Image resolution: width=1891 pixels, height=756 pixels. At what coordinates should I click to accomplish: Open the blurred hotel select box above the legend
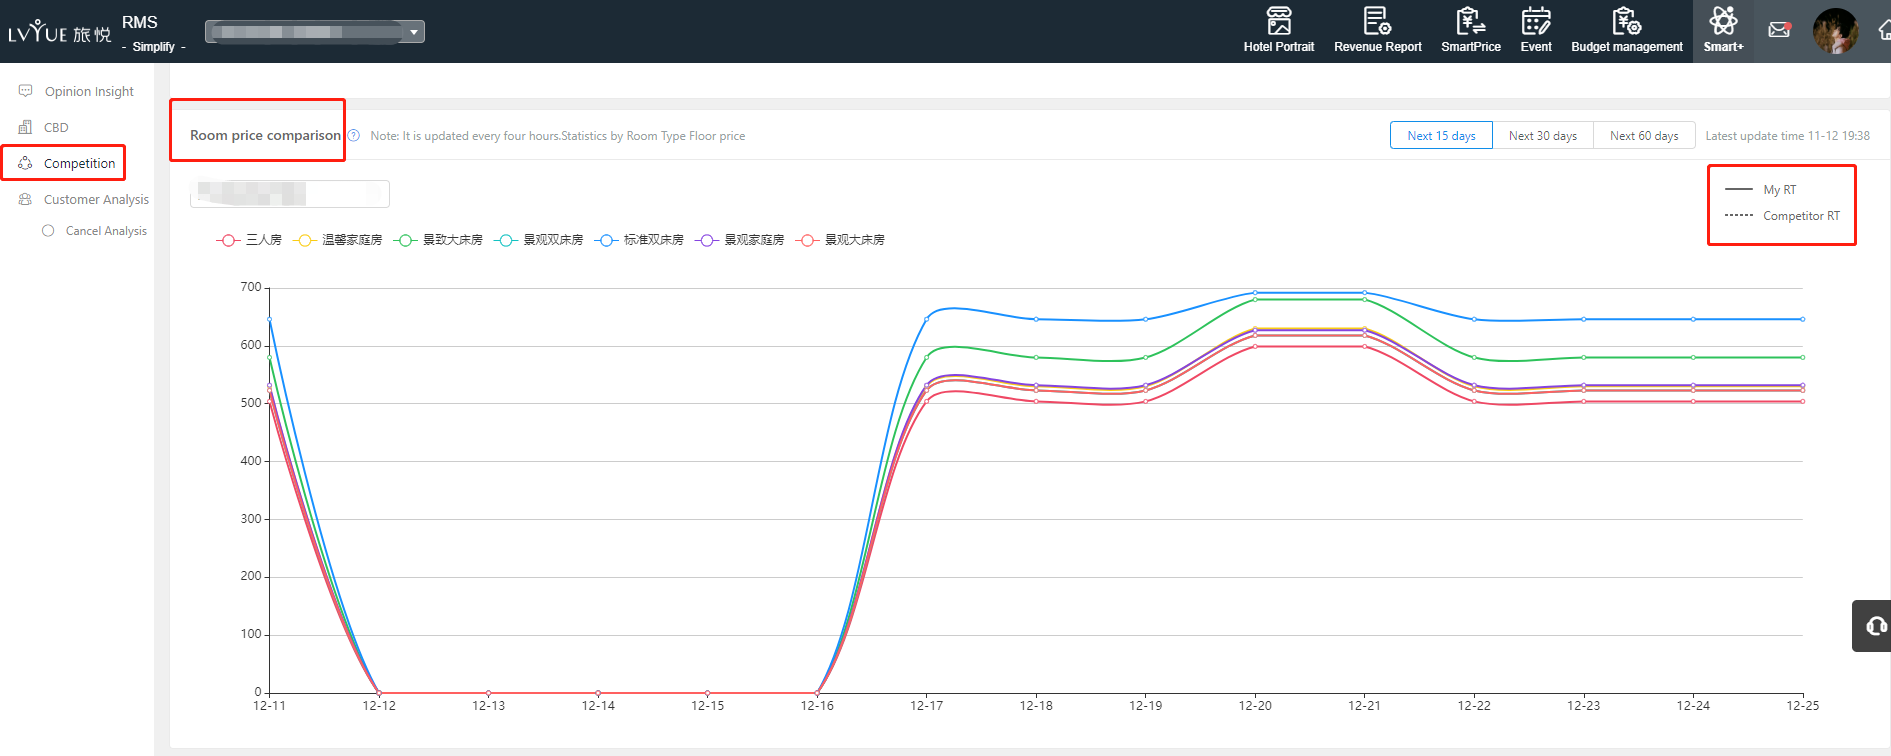tap(290, 193)
